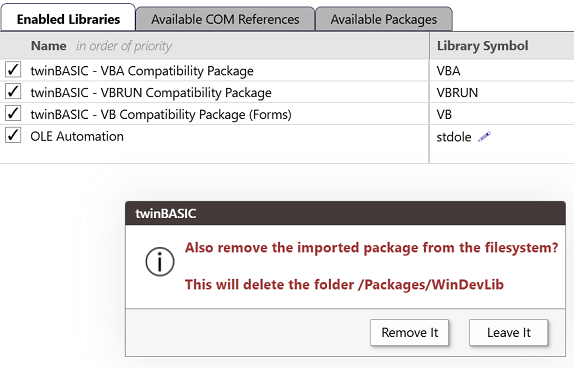Select the VBRUN Compatibility Package row name
The height and width of the screenshot is (368, 574).
151,93
